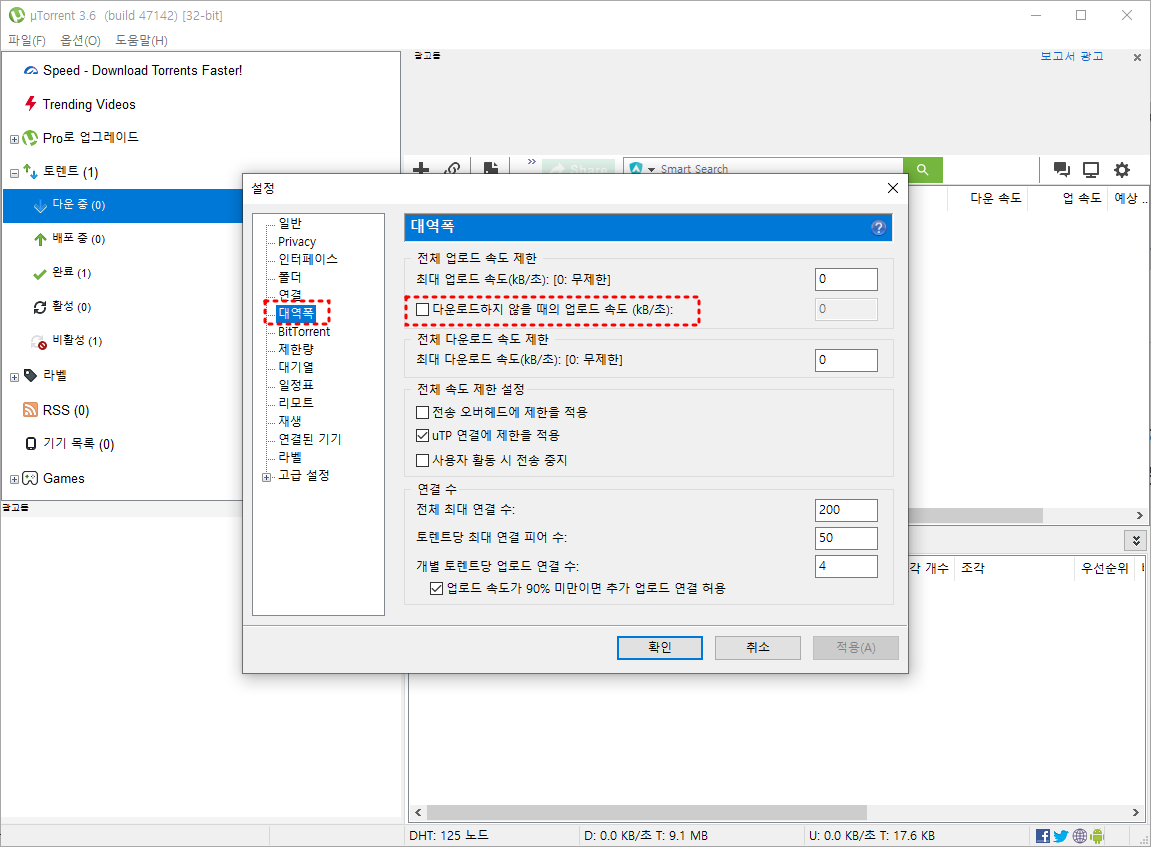
Task: Expand the toolbar overflow chevrons
Action: [x=531, y=161]
